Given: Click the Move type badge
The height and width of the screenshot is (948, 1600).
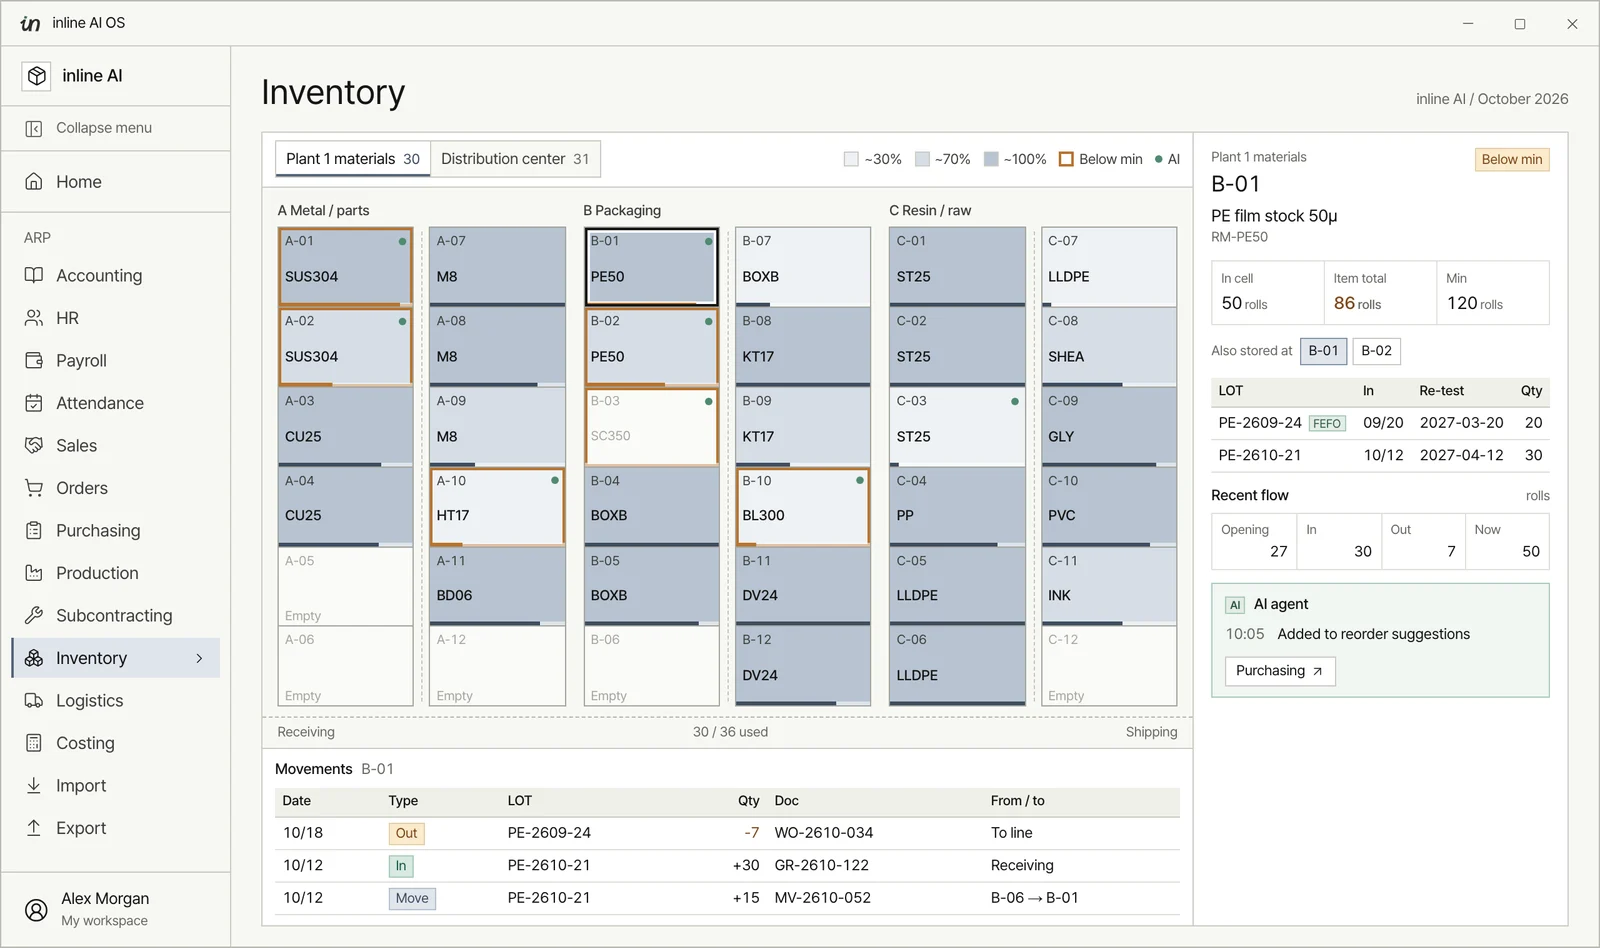Looking at the screenshot, I should tap(412, 898).
